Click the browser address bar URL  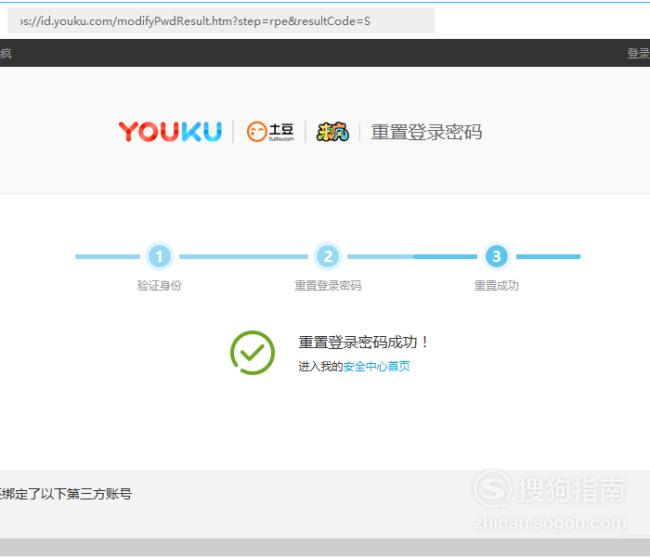coord(221,20)
